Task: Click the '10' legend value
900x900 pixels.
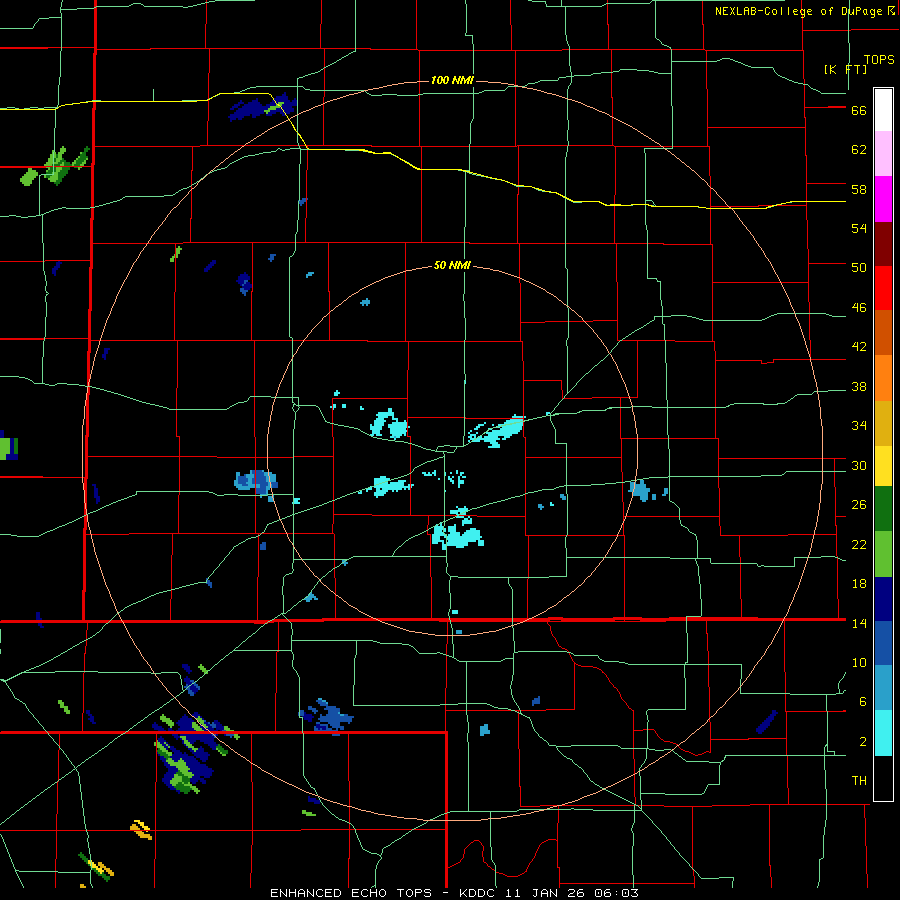Action: pyautogui.click(x=859, y=663)
